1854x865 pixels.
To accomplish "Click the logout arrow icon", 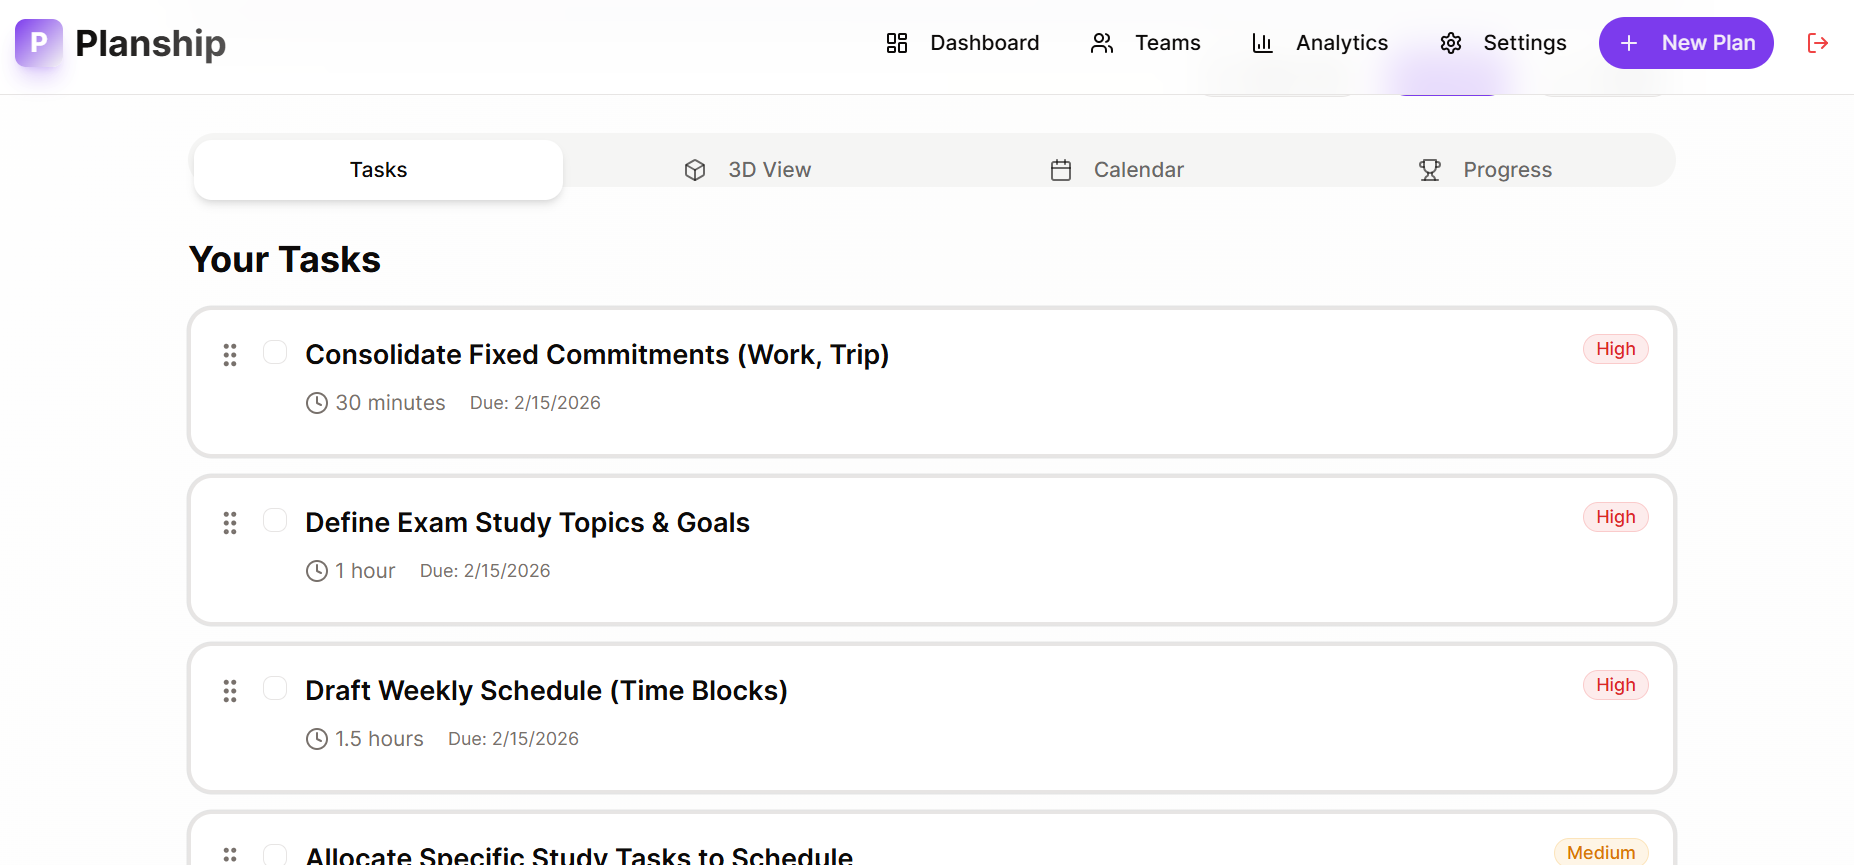I will [x=1817, y=43].
